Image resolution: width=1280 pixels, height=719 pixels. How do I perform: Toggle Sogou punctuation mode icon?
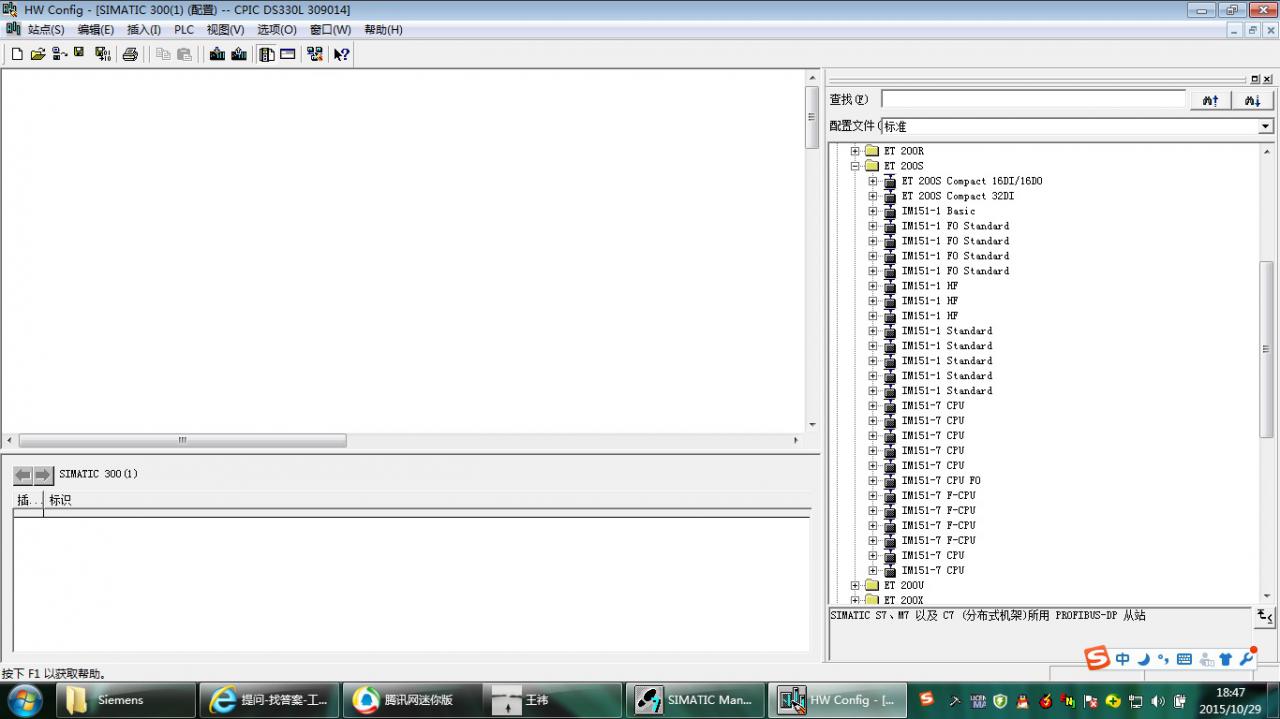click(x=1163, y=659)
